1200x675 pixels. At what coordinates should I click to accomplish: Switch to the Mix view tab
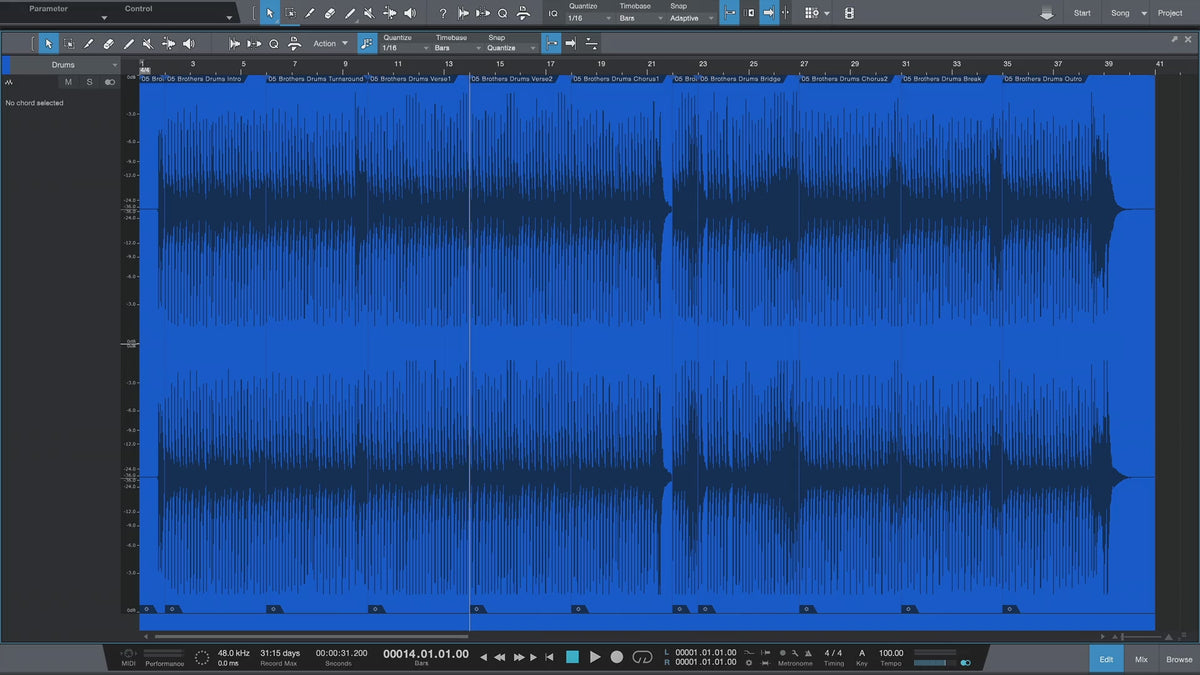click(1141, 659)
